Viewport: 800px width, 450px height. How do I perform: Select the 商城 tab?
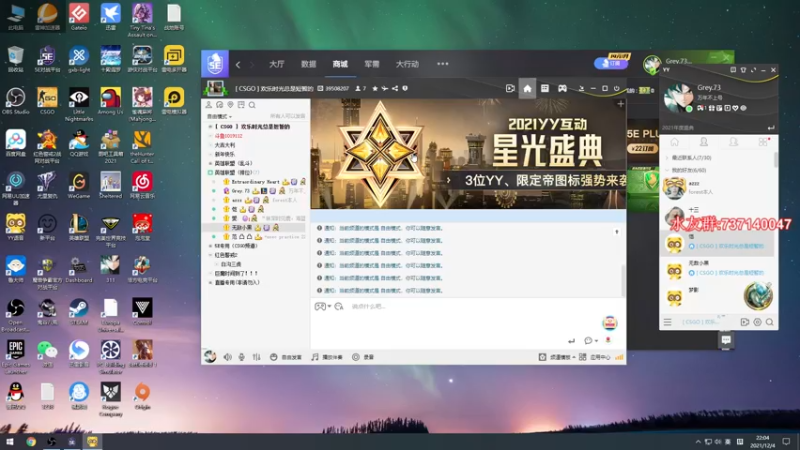pos(340,64)
